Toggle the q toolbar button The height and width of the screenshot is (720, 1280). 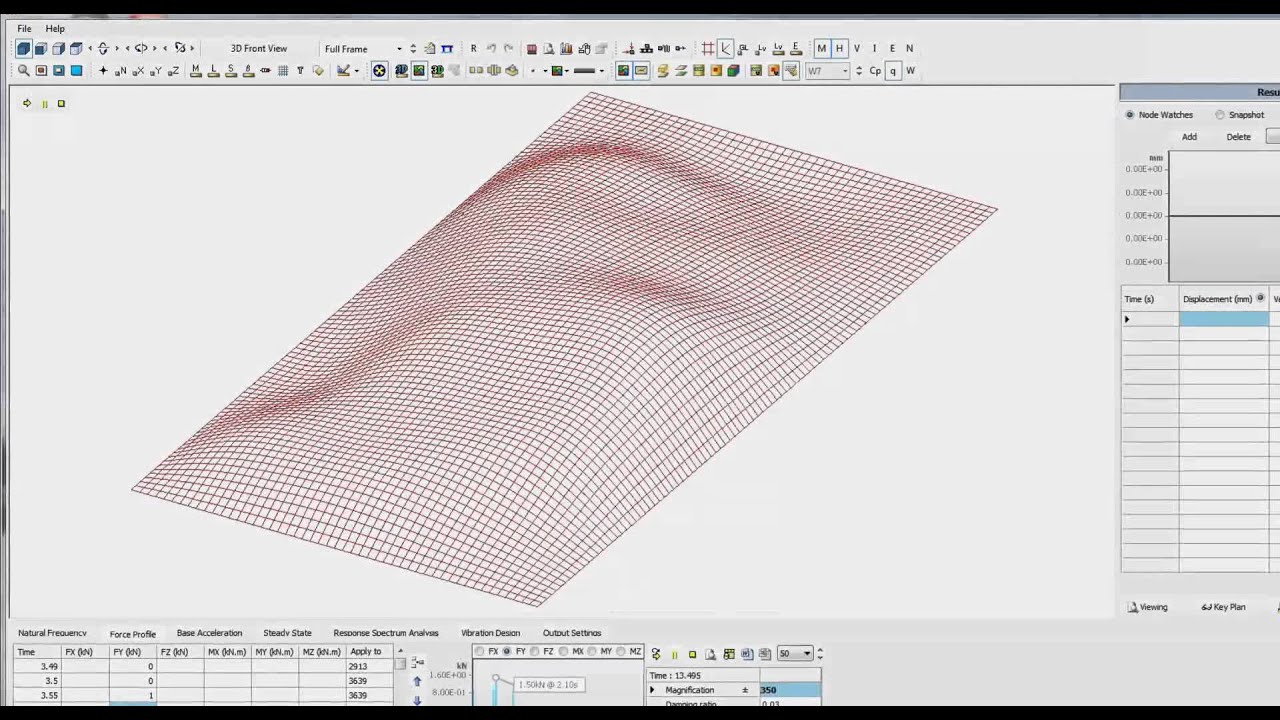[893, 71]
